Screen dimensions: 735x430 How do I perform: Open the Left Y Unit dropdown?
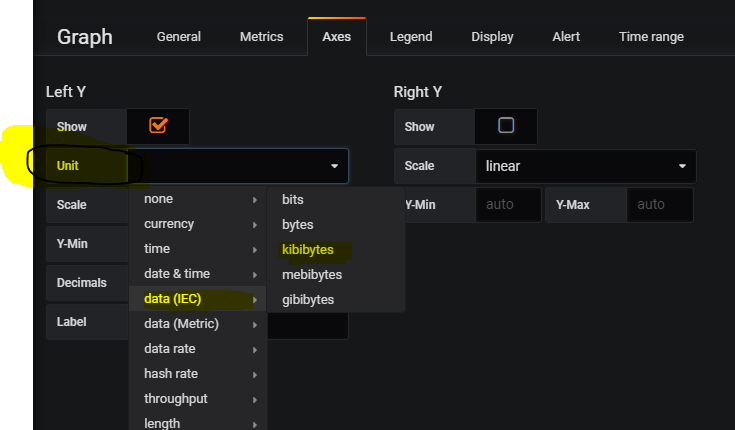coord(238,166)
